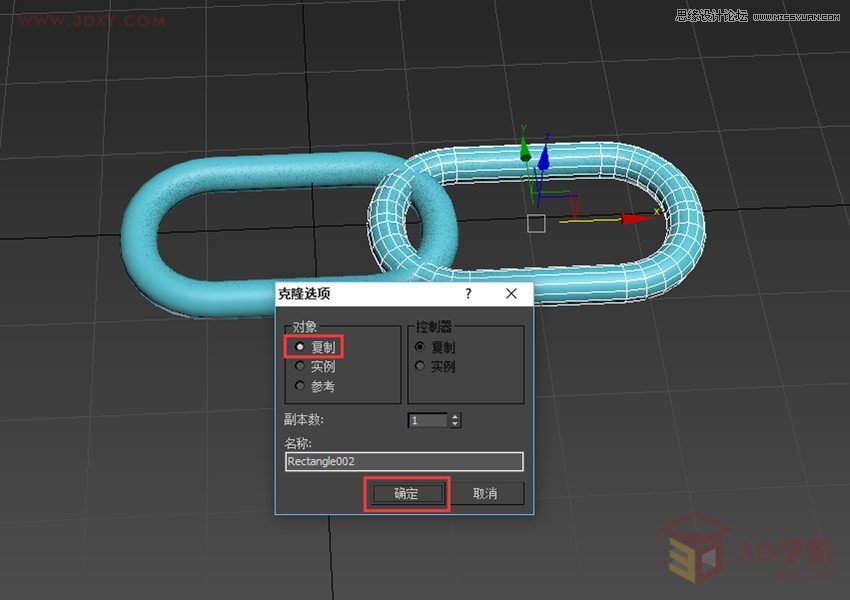This screenshot has height=600, width=850.
Task: Click the green Y-axis arrow of the gizmo
Action: (x=524, y=155)
